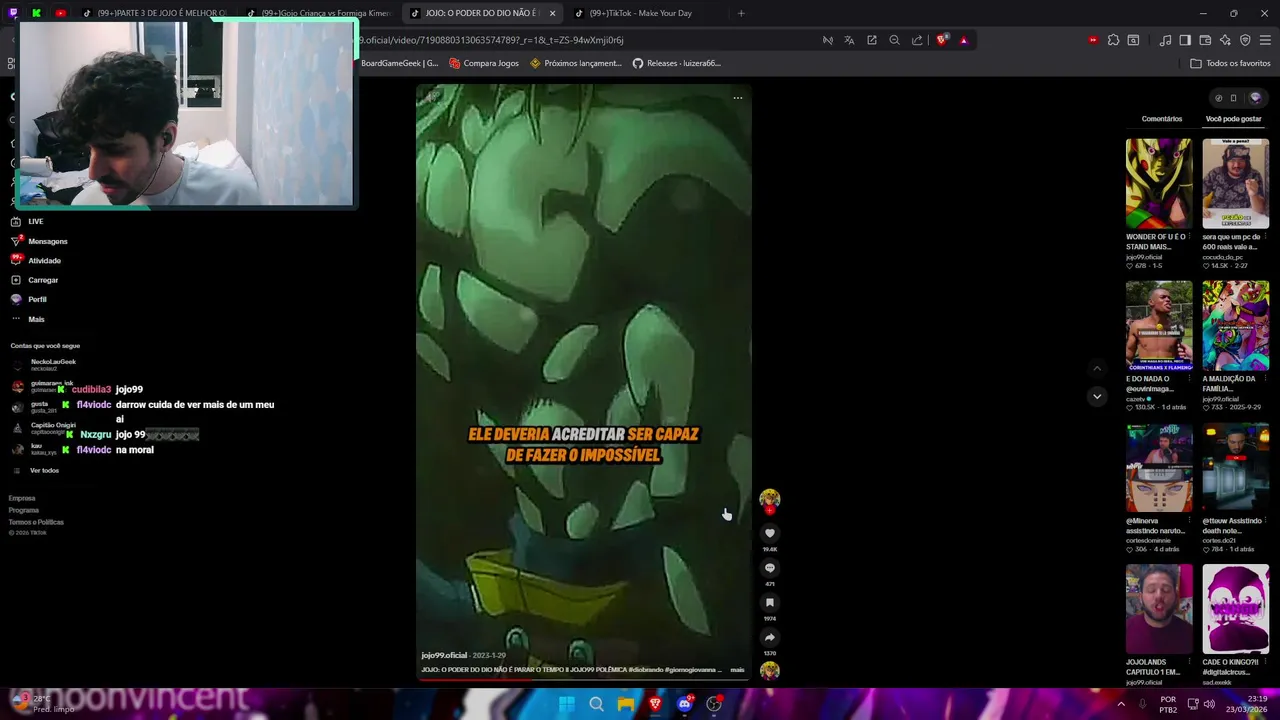Open the browser extensions puzzle icon
The width and height of the screenshot is (1280, 720).
coord(1113,40)
